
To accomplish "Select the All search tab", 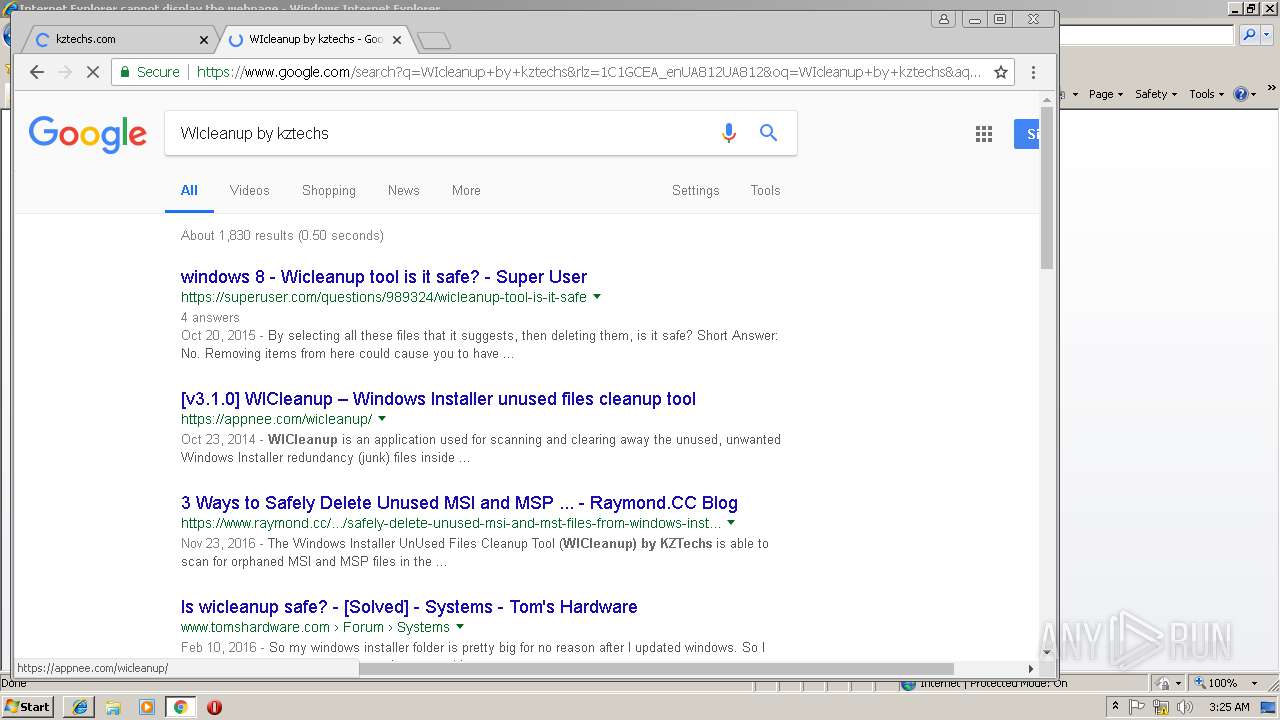I will pyautogui.click(x=189, y=190).
